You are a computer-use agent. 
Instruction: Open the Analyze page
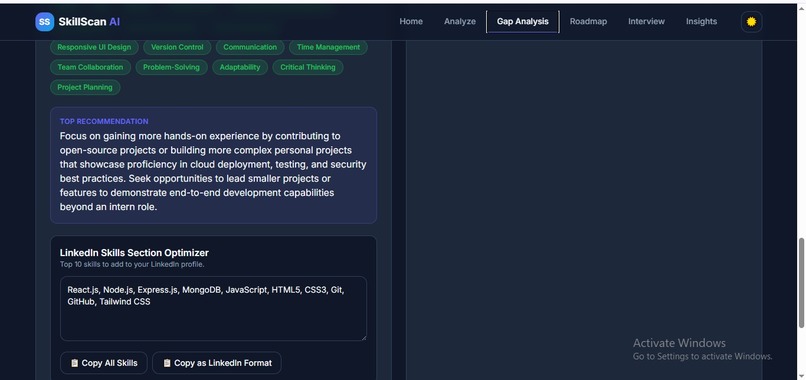(x=460, y=22)
